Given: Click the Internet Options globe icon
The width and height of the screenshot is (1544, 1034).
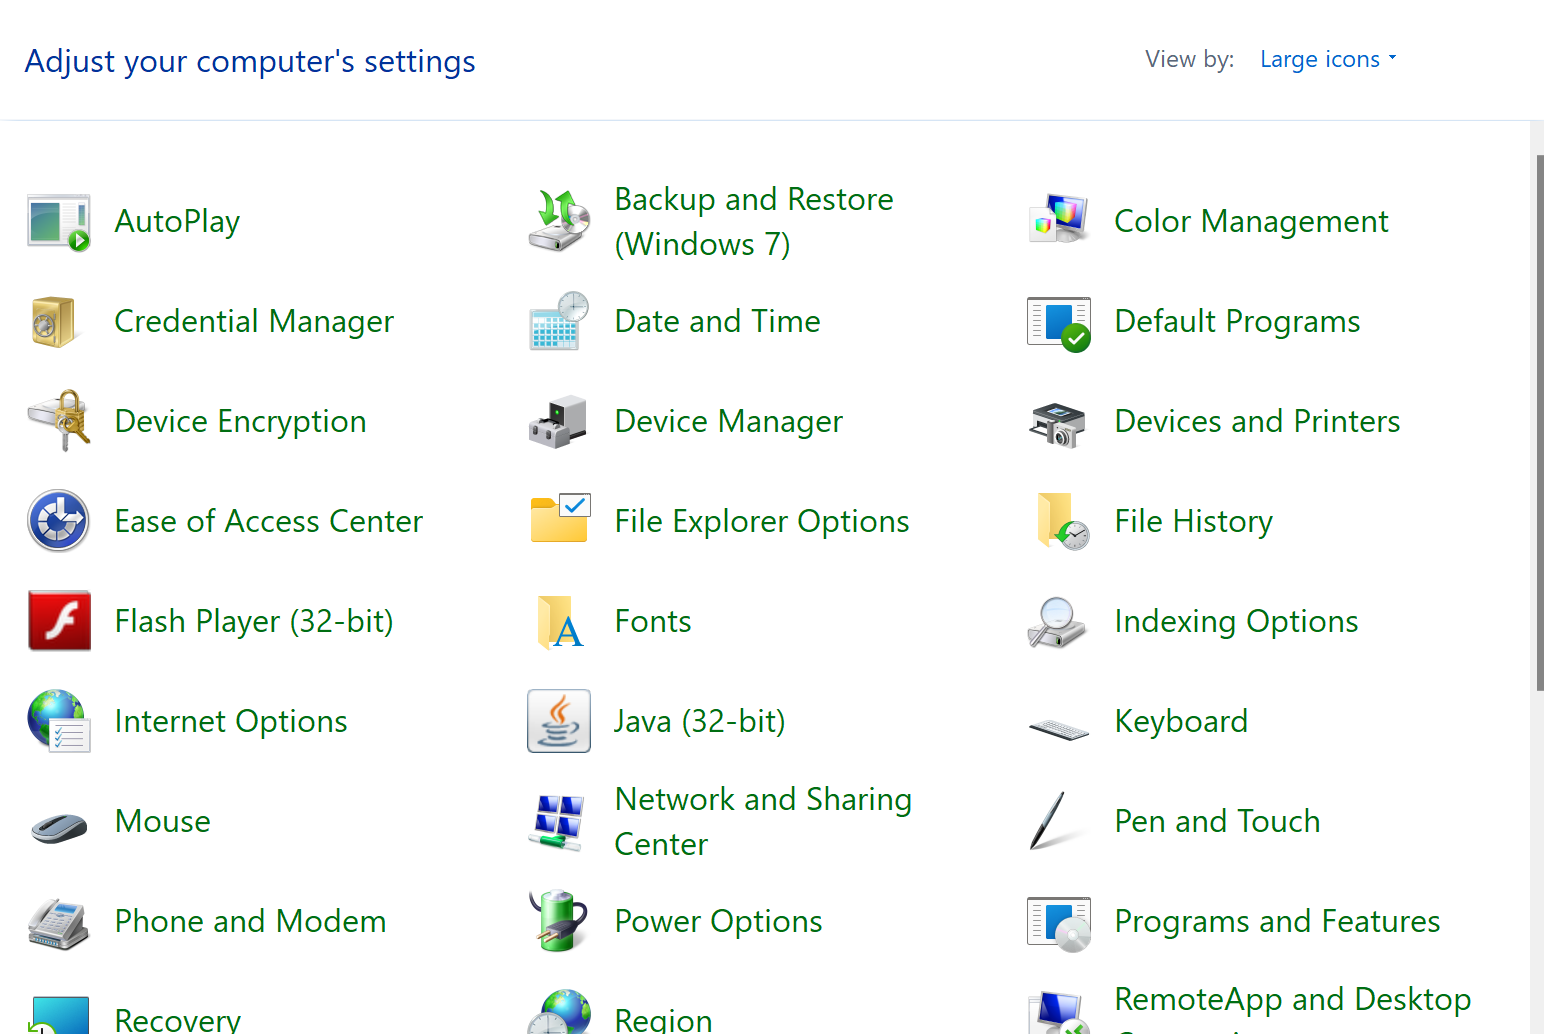Looking at the screenshot, I should pyautogui.click(x=59, y=721).
